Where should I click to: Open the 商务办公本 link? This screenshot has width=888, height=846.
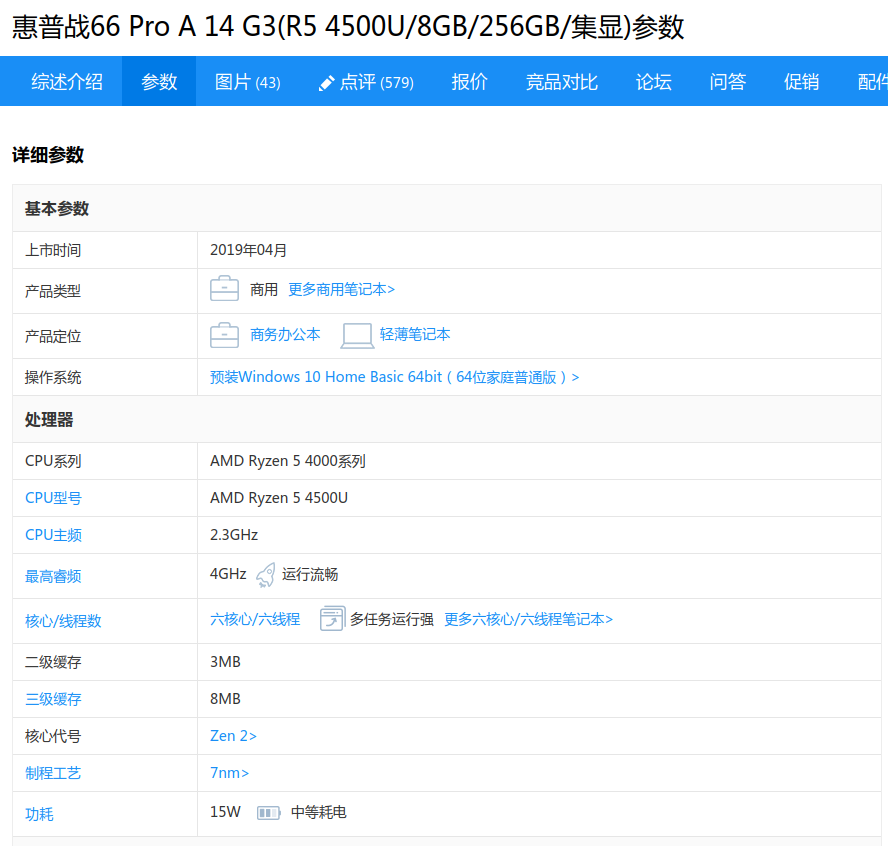click(285, 335)
